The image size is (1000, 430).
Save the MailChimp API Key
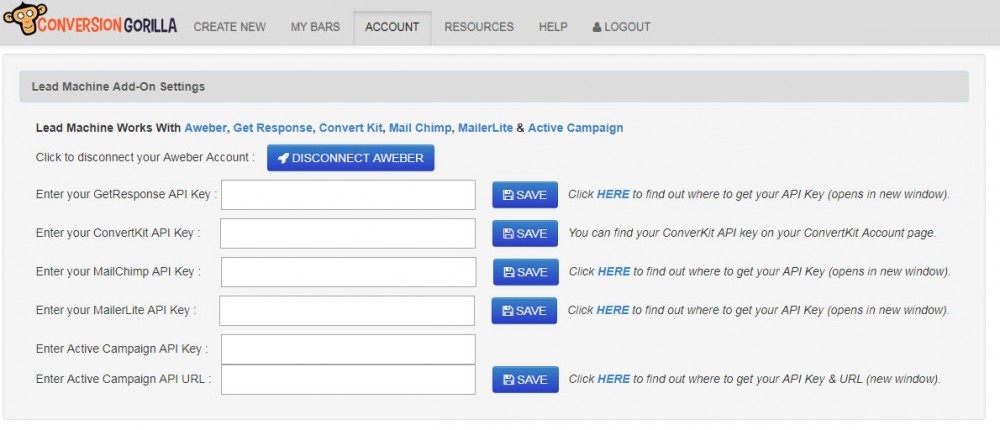[x=526, y=272]
